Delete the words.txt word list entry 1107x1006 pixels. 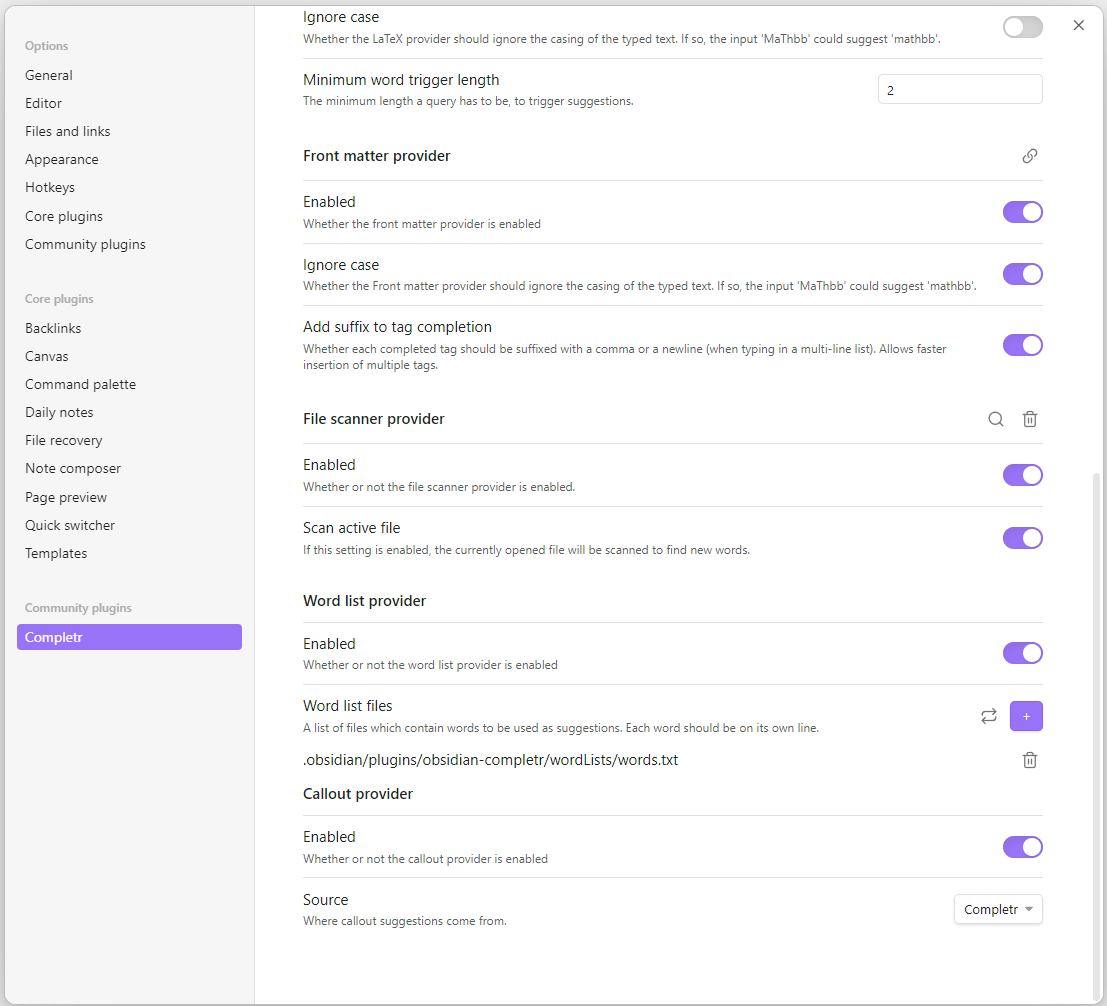point(1029,760)
